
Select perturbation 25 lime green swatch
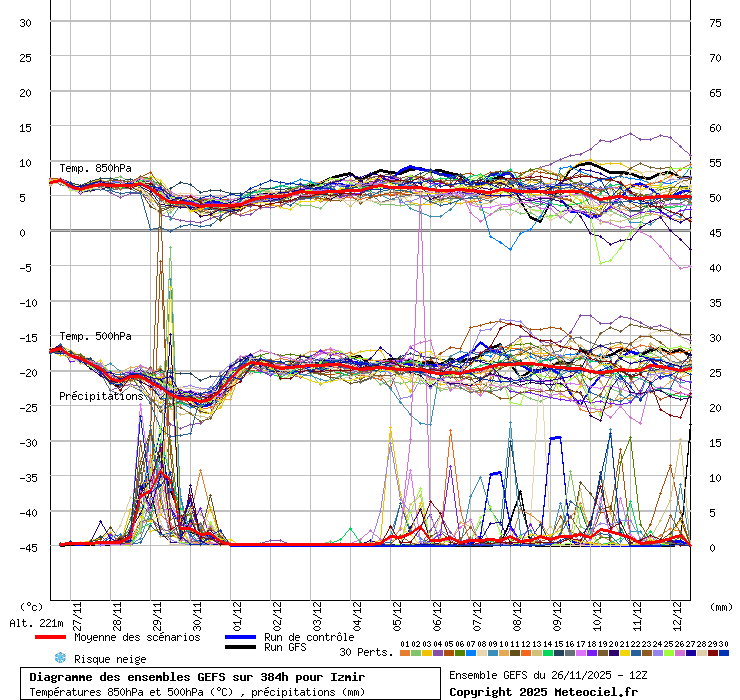[x=669, y=653]
